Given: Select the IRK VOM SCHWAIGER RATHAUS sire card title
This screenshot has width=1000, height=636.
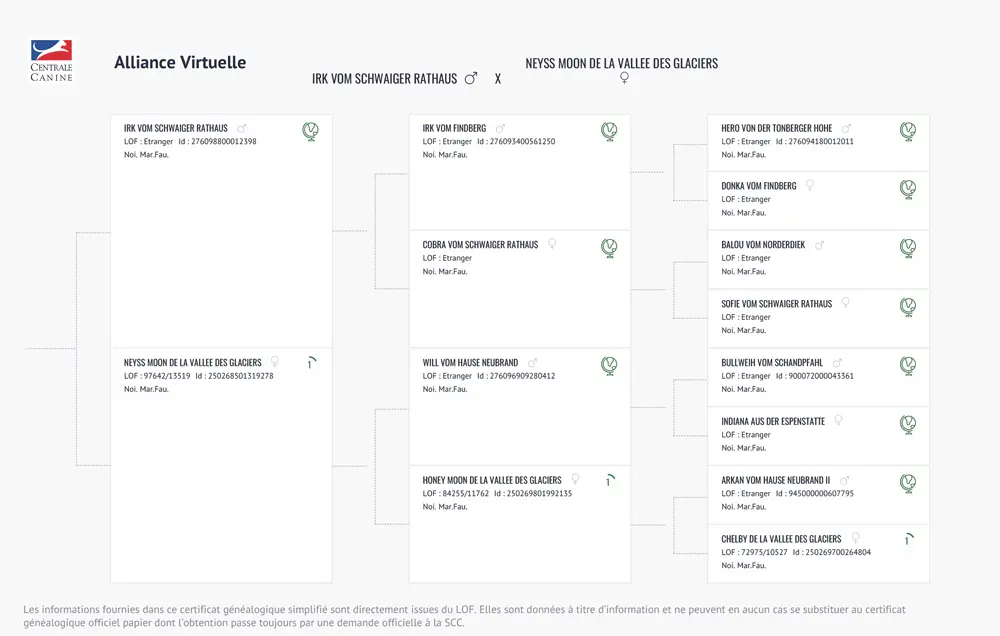Looking at the screenshot, I should [x=175, y=128].
